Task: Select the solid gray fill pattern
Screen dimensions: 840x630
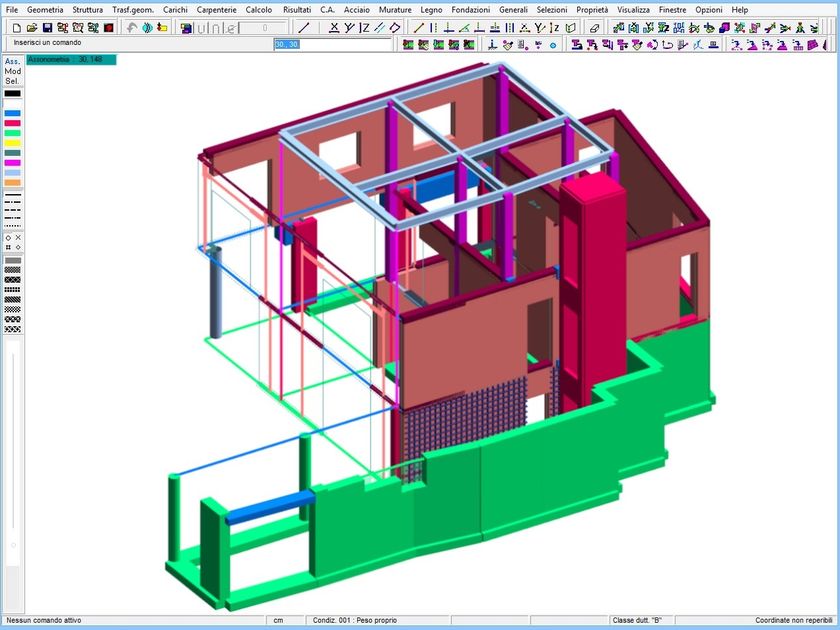Action: (x=12, y=260)
